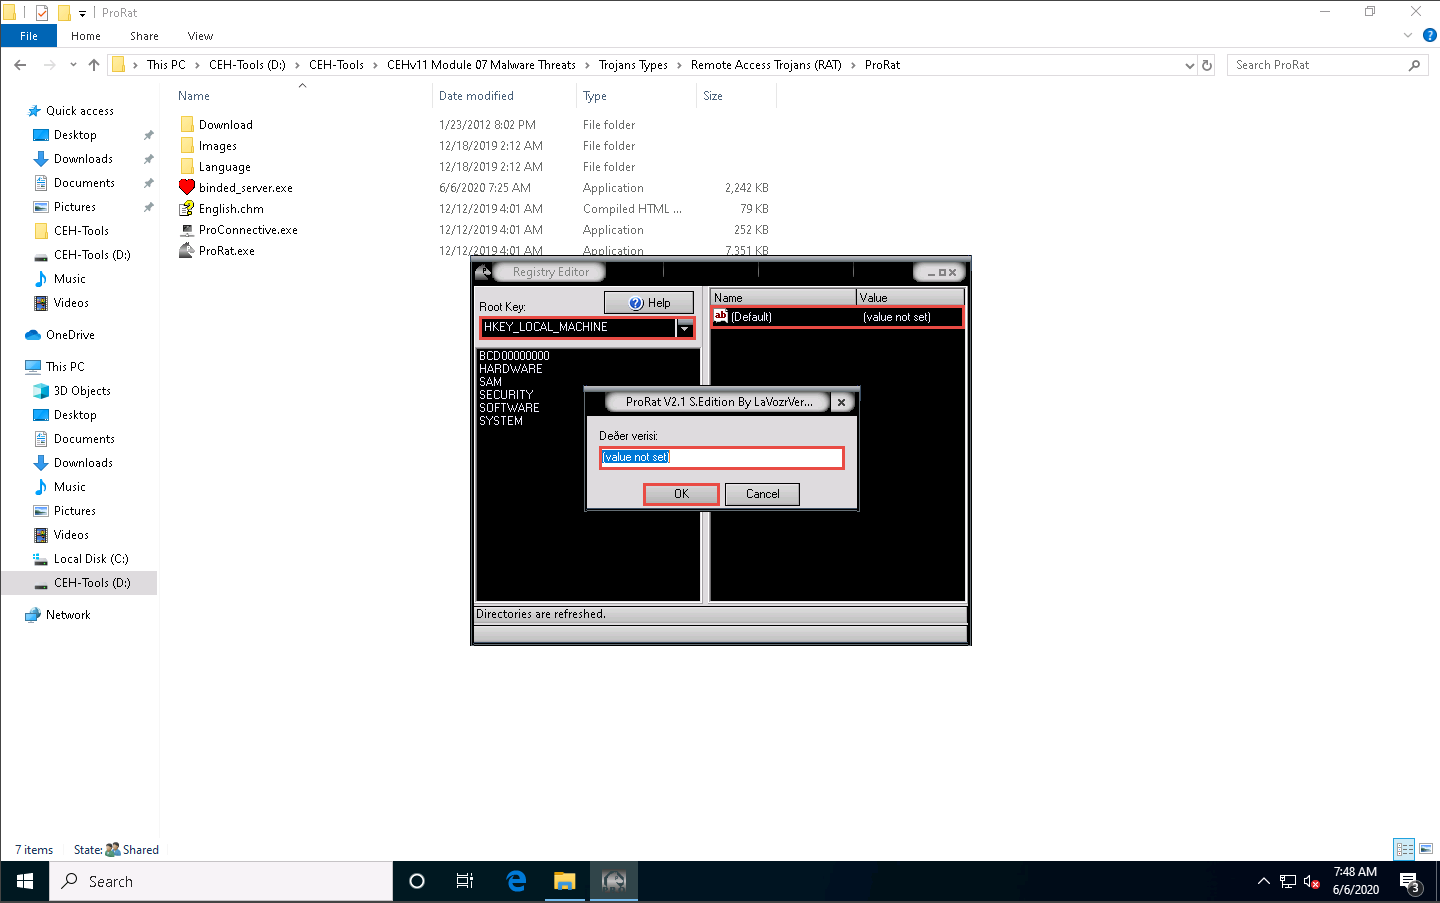This screenshot has height=903, width=1440.
Task: Open 3D Objects under This PC
Action: click(82, 391)
